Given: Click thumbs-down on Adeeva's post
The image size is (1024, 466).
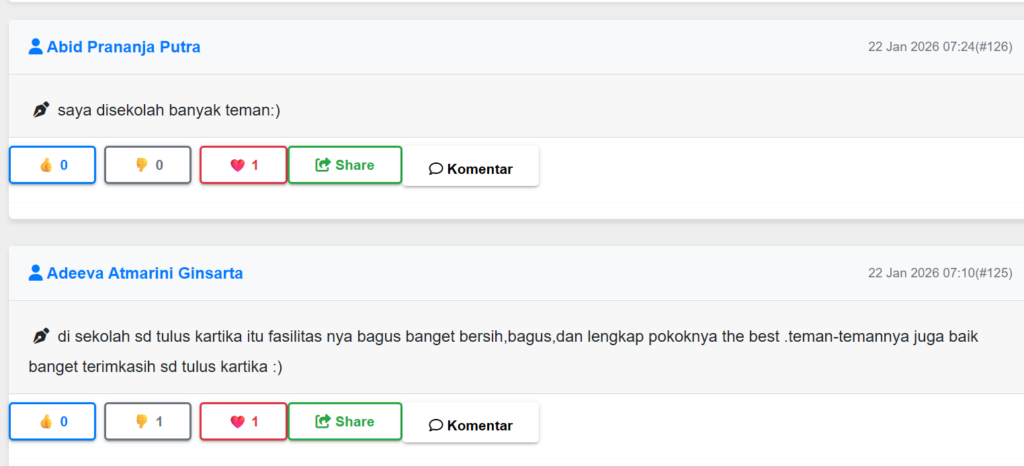Looking at the screenshot, I should (x=147, y=422).
